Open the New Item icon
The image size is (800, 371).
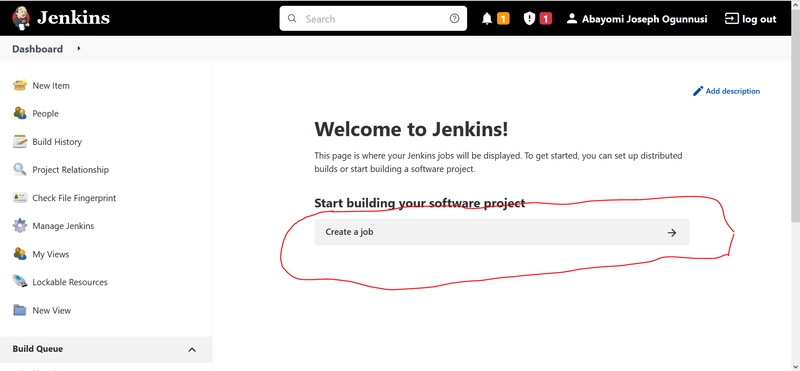point(19,85)
